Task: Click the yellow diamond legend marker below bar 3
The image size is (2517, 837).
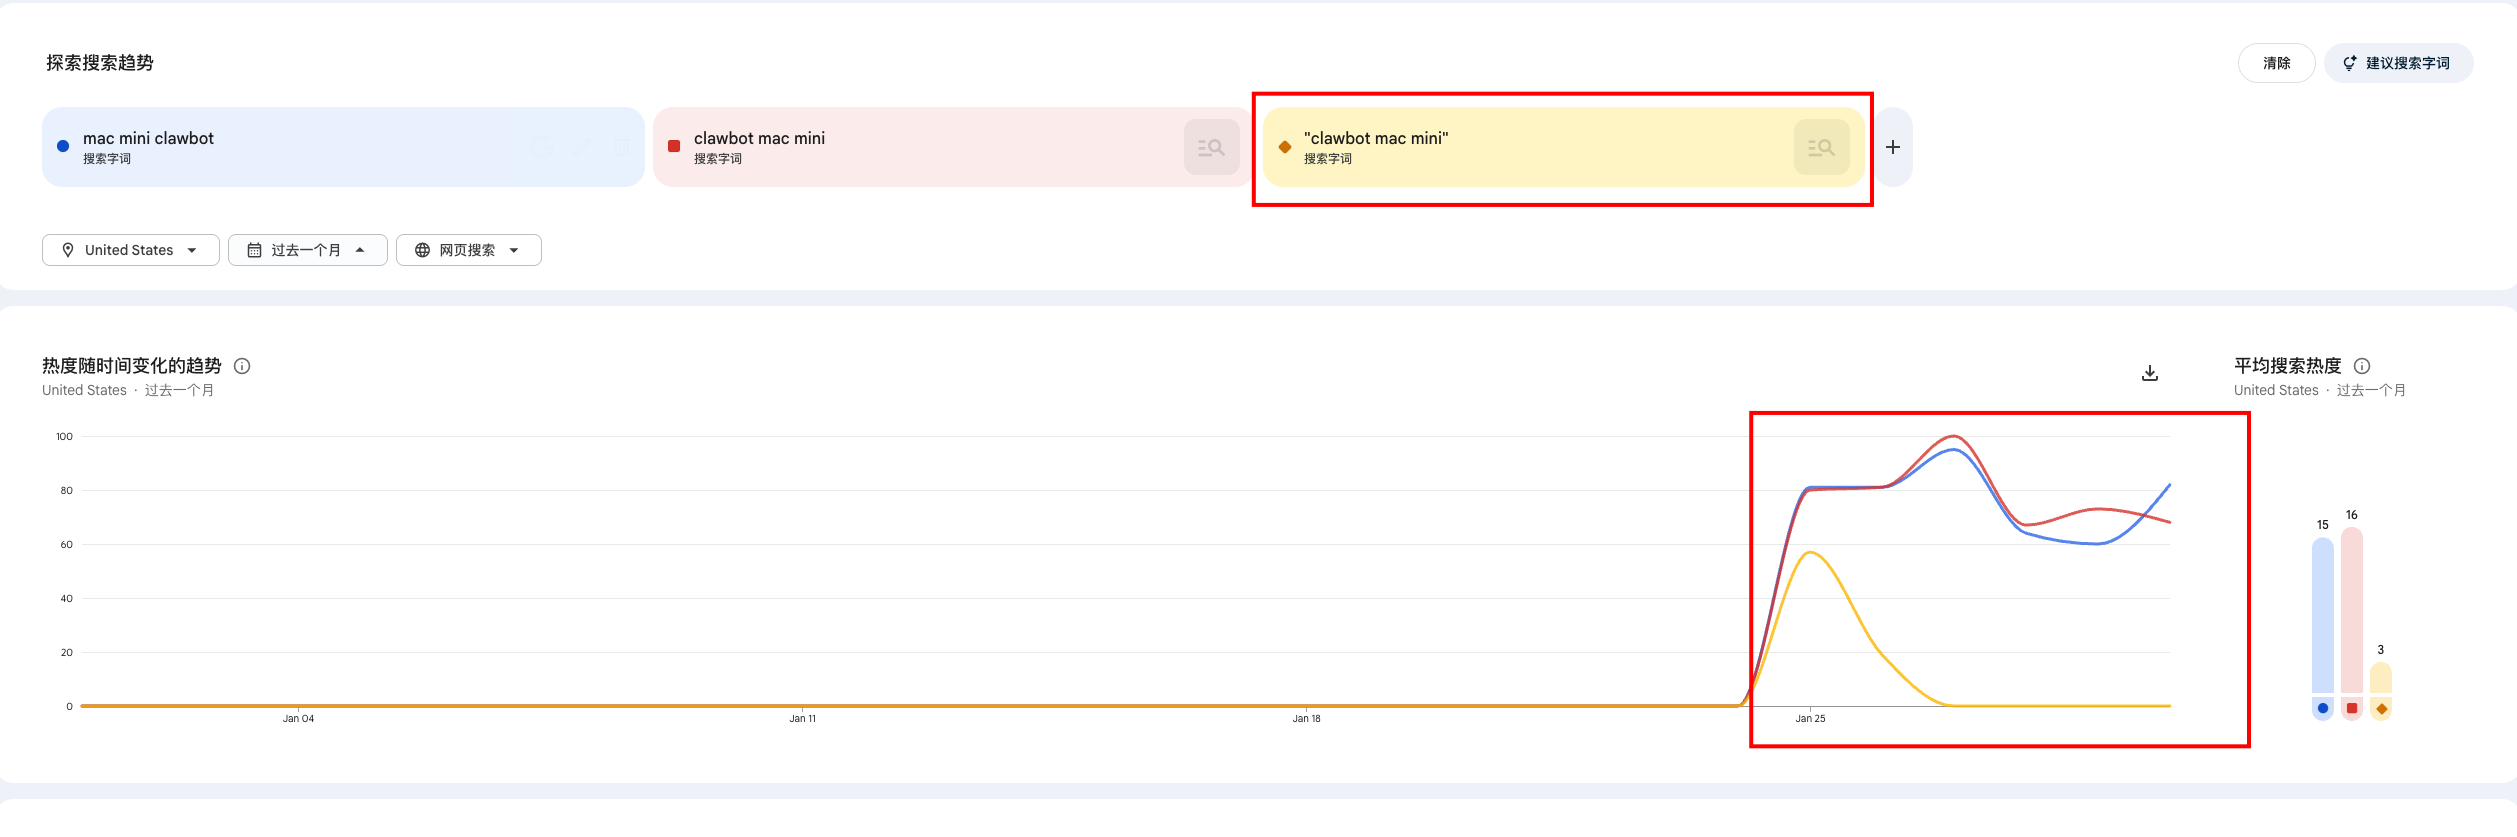Action: pos(2381,709)
